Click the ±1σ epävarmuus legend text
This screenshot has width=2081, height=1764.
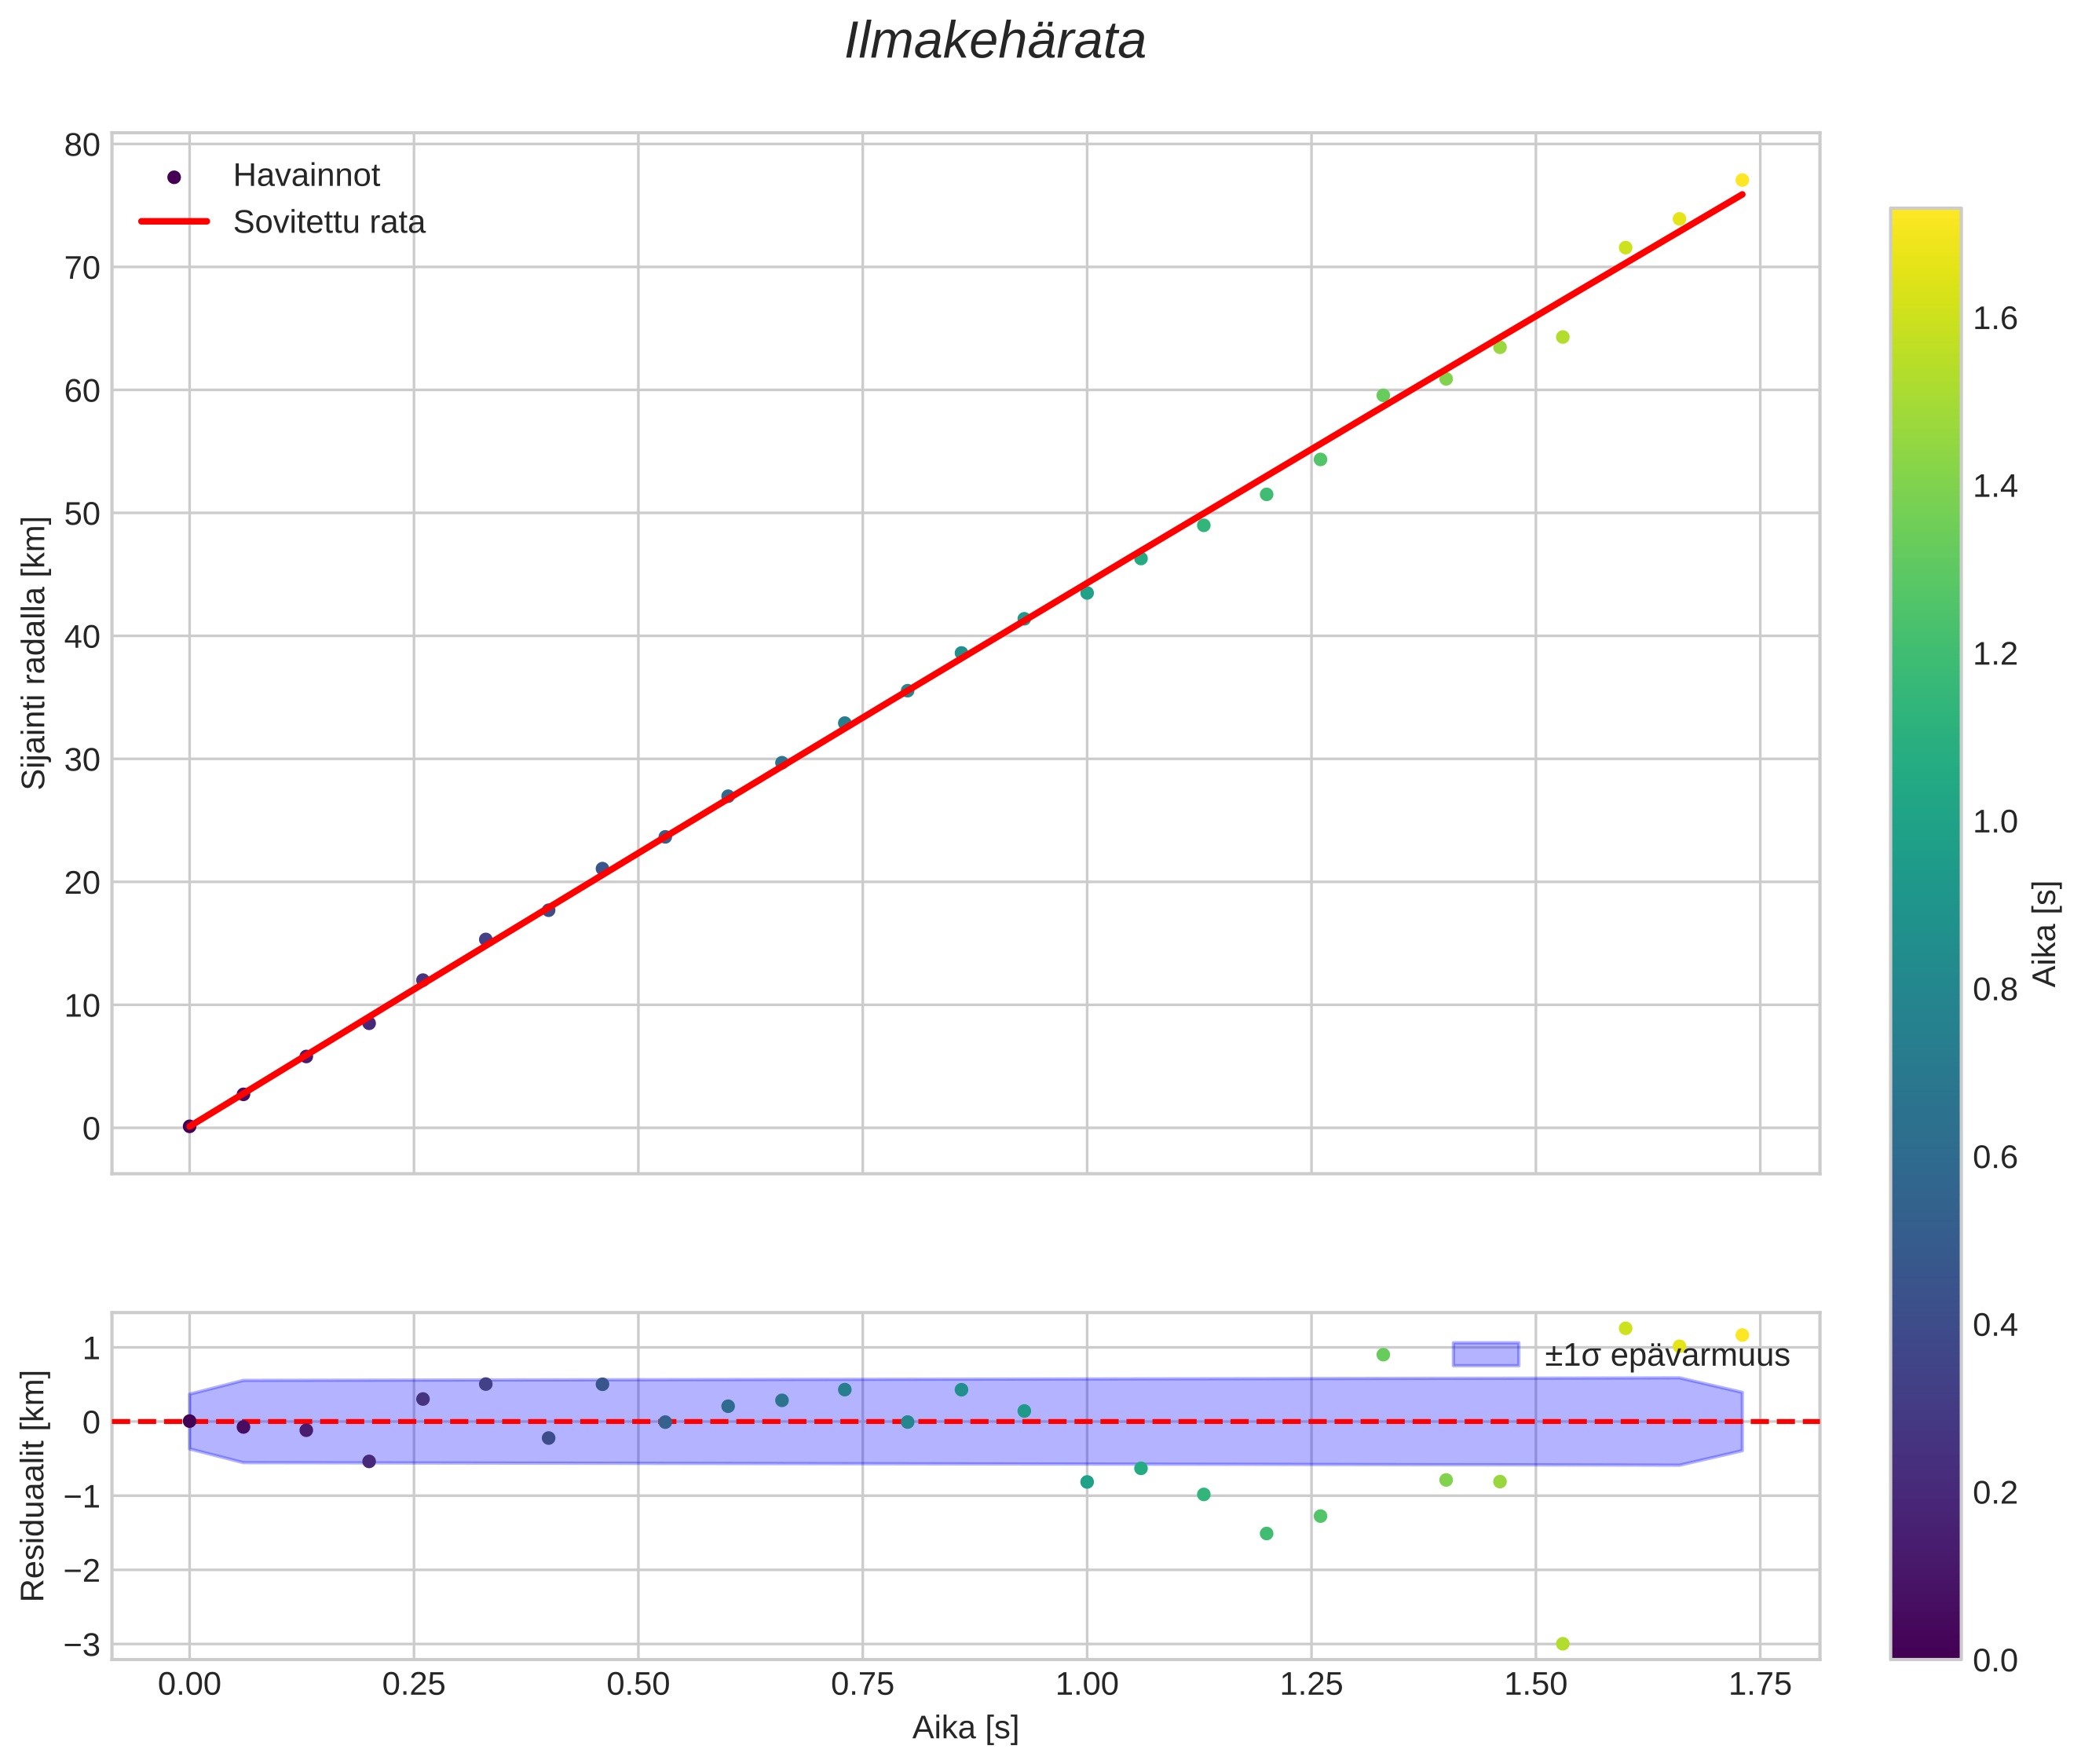point(1666,1356)
